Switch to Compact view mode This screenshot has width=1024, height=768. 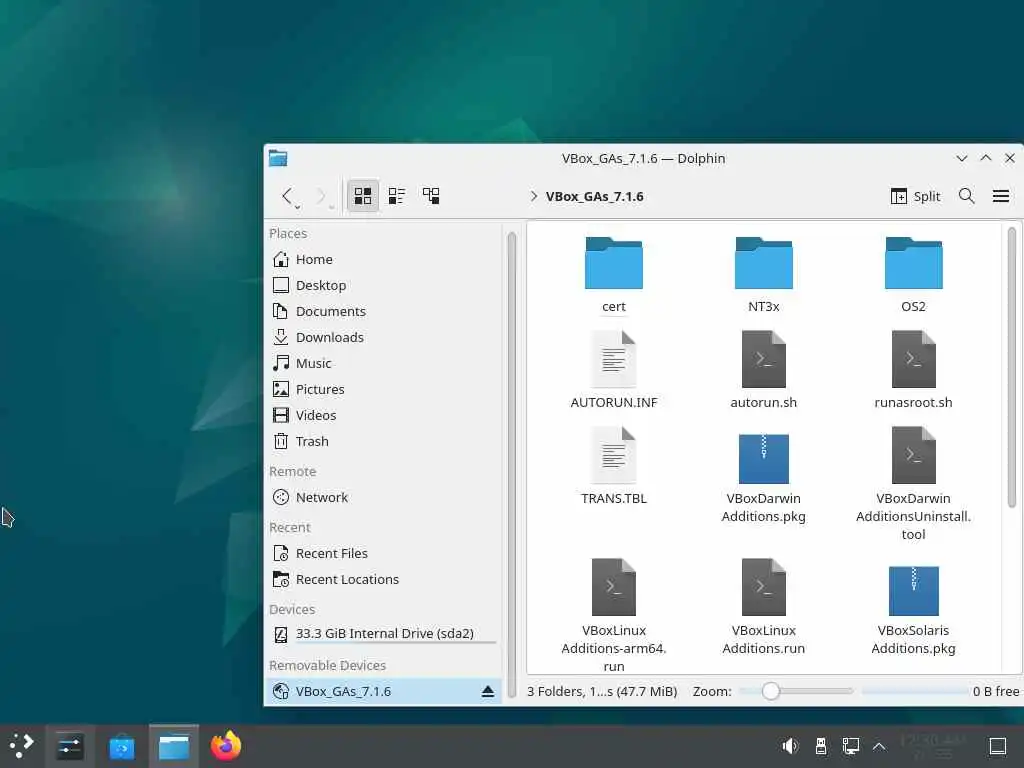tap(396, 196)
